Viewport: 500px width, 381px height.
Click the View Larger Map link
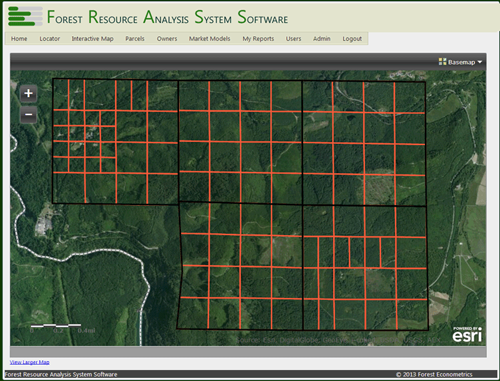point(30,362)
